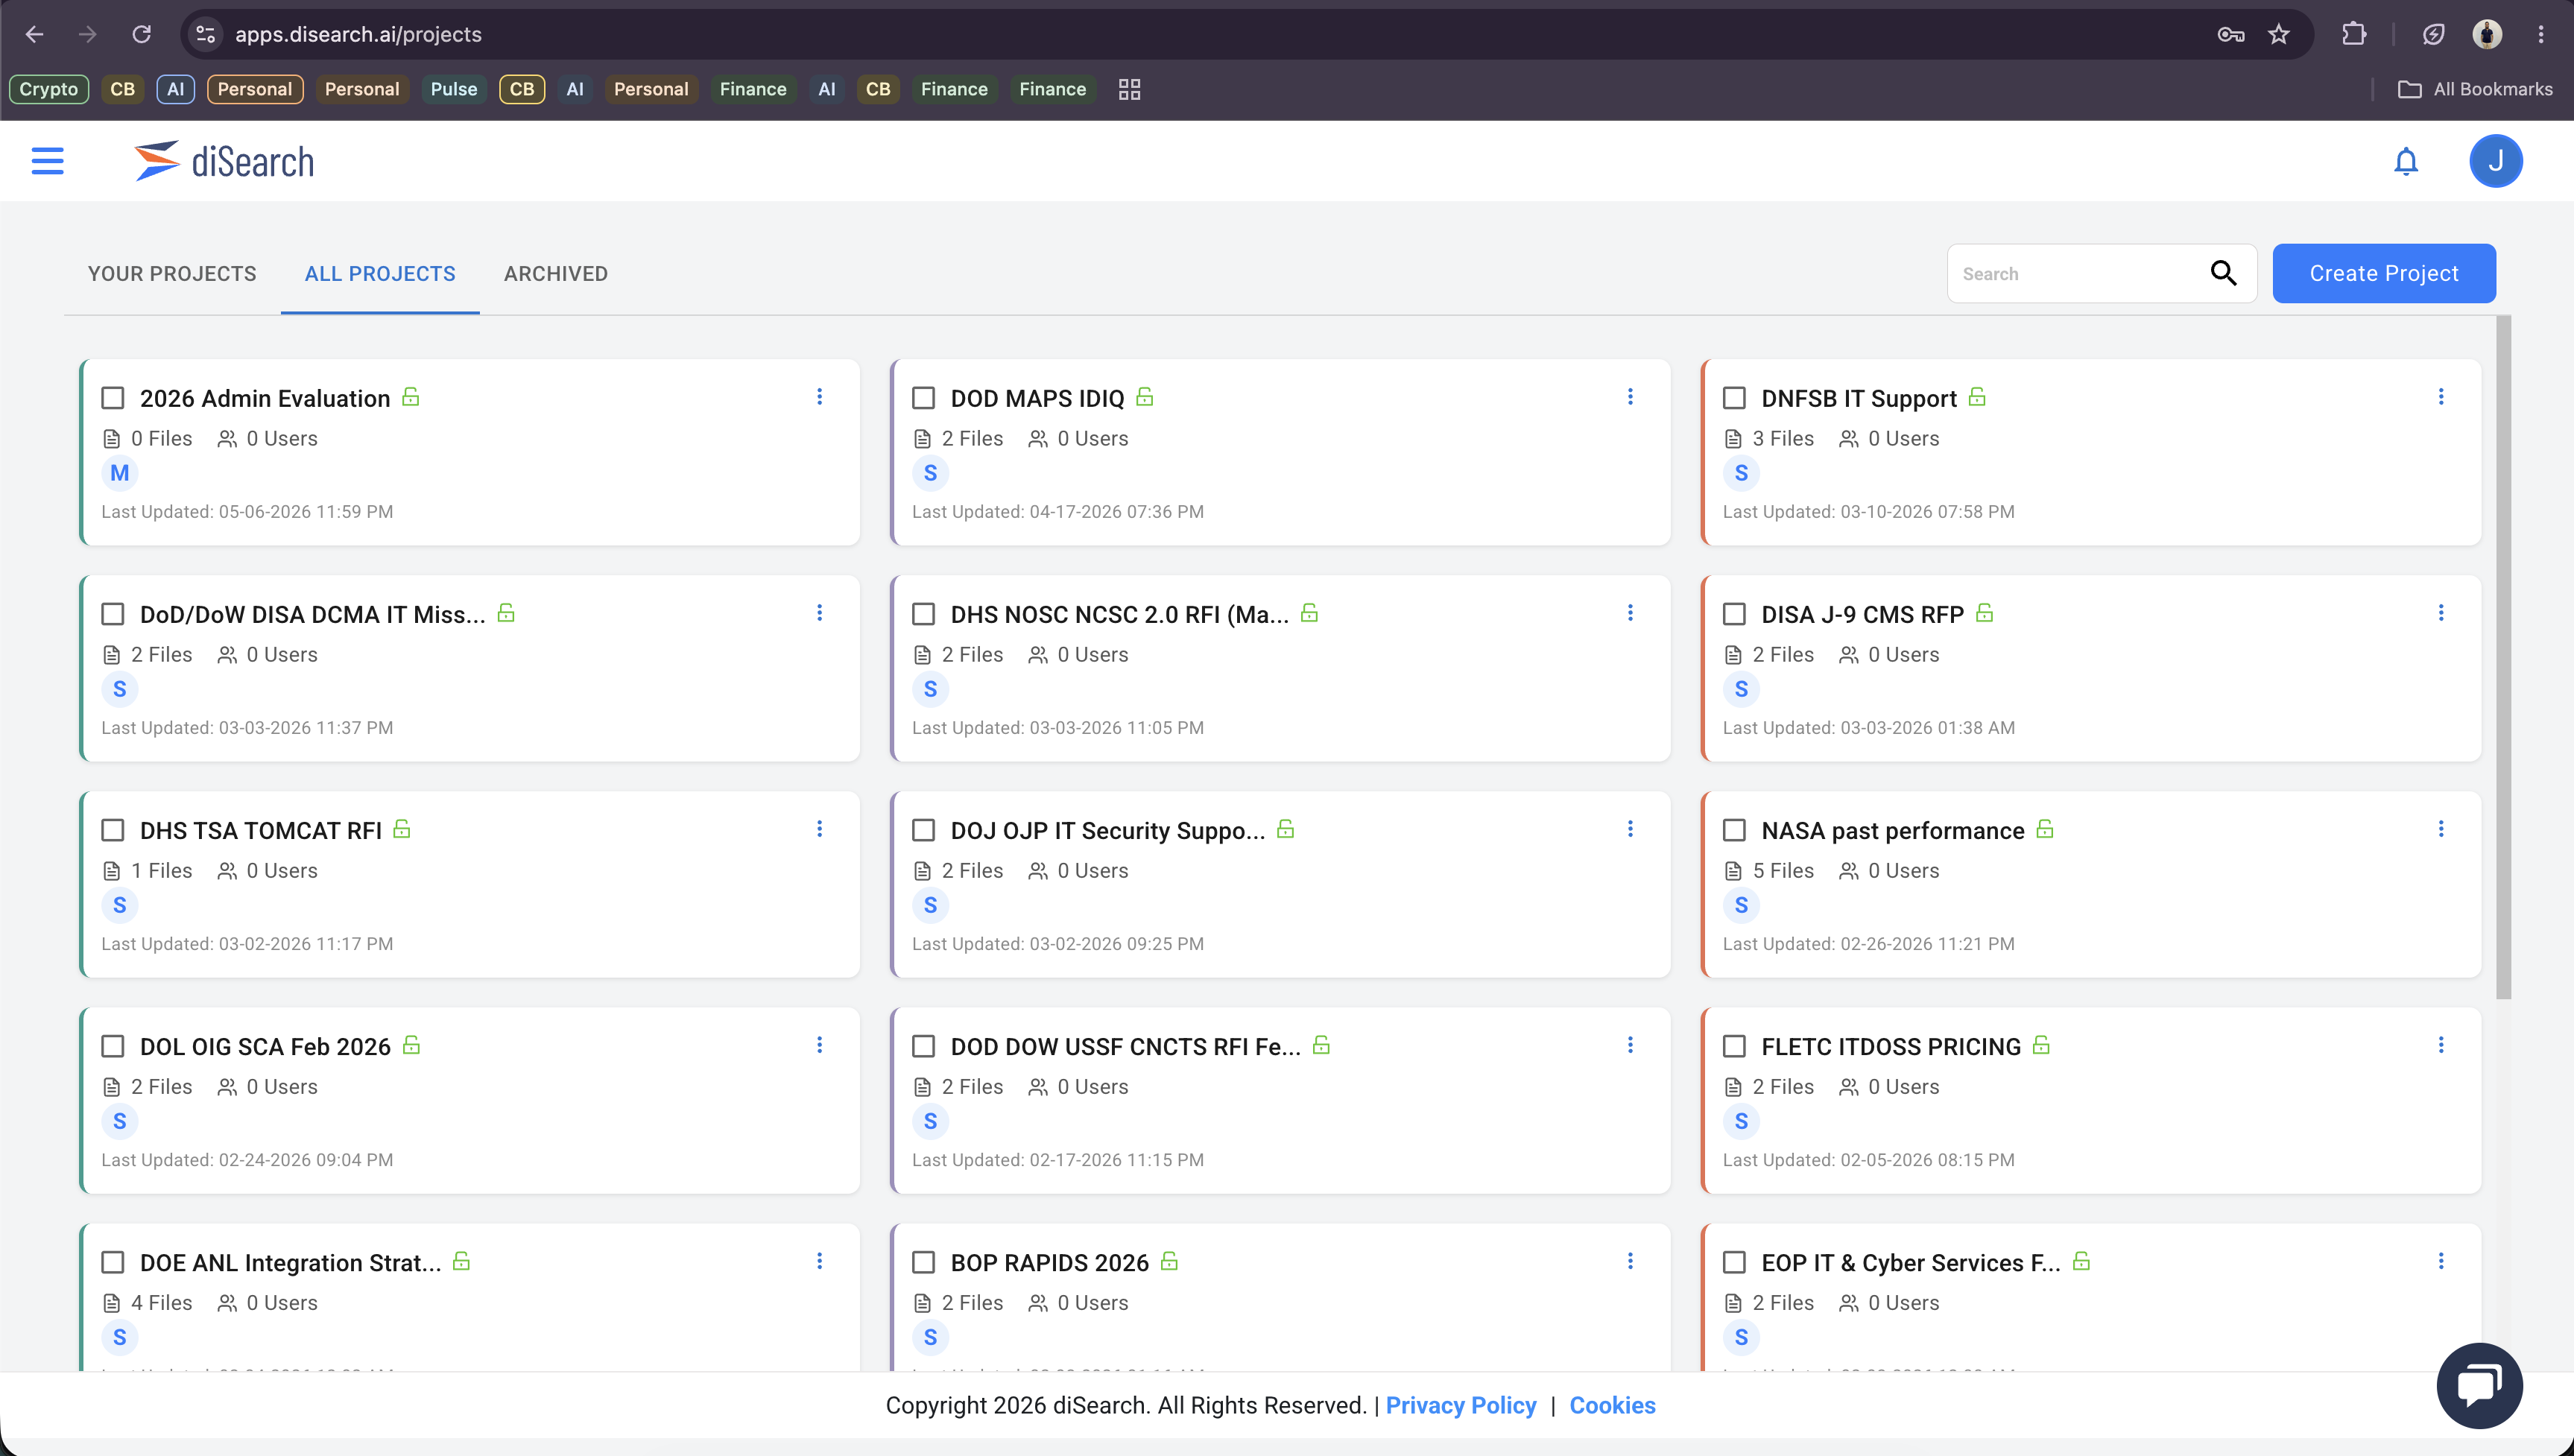This screenshot has width=2574, height=1456.
Task: Open the DOE ANL Integration Strat... project
Action: 290,1263
